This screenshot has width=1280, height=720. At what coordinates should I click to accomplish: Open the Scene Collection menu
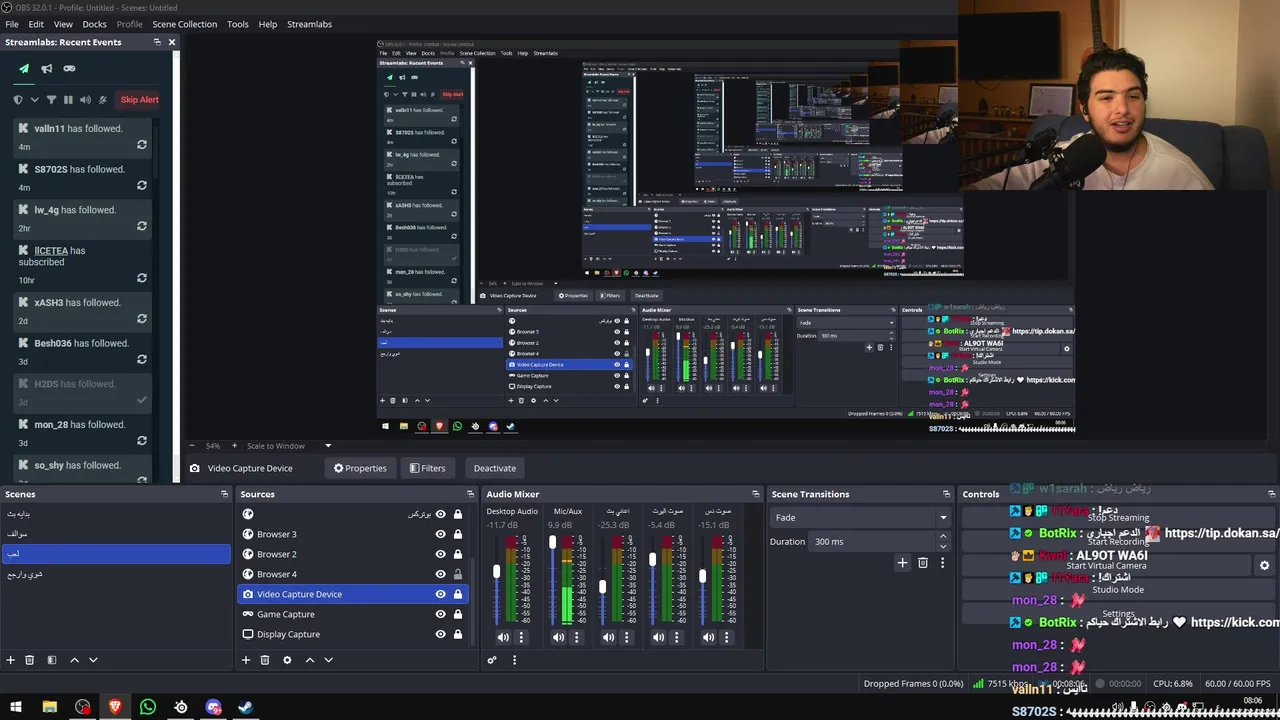coord(184,24)
